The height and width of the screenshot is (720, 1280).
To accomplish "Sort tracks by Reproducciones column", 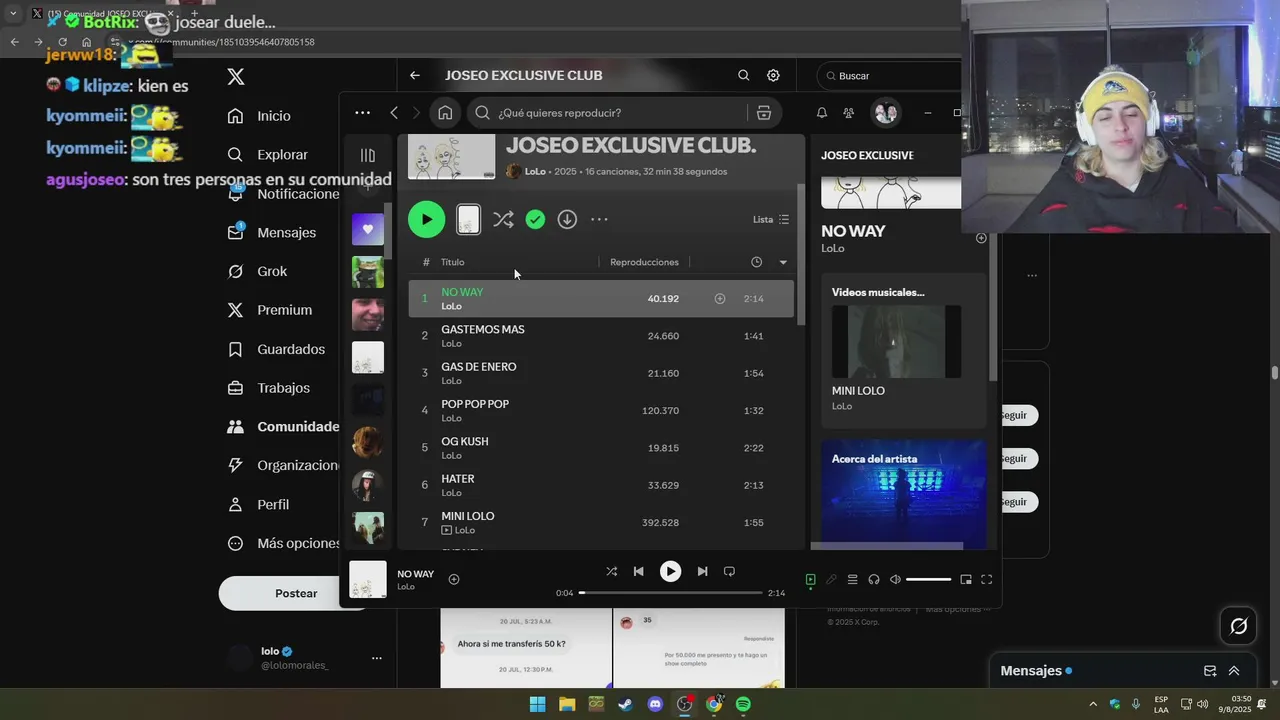I will (x=644, y=262).
